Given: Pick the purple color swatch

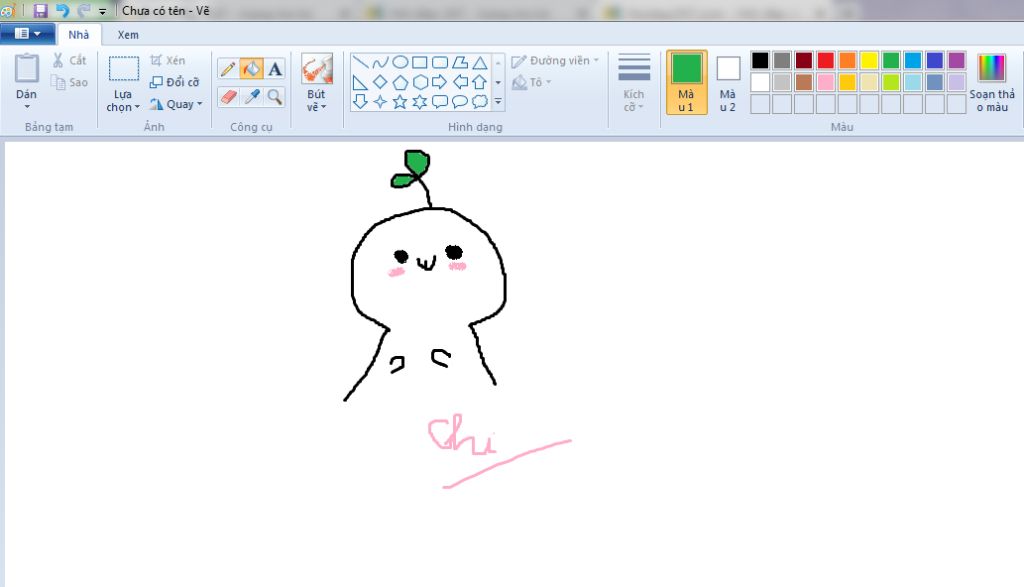Looking at the screenshot, I should coord(957,61).
